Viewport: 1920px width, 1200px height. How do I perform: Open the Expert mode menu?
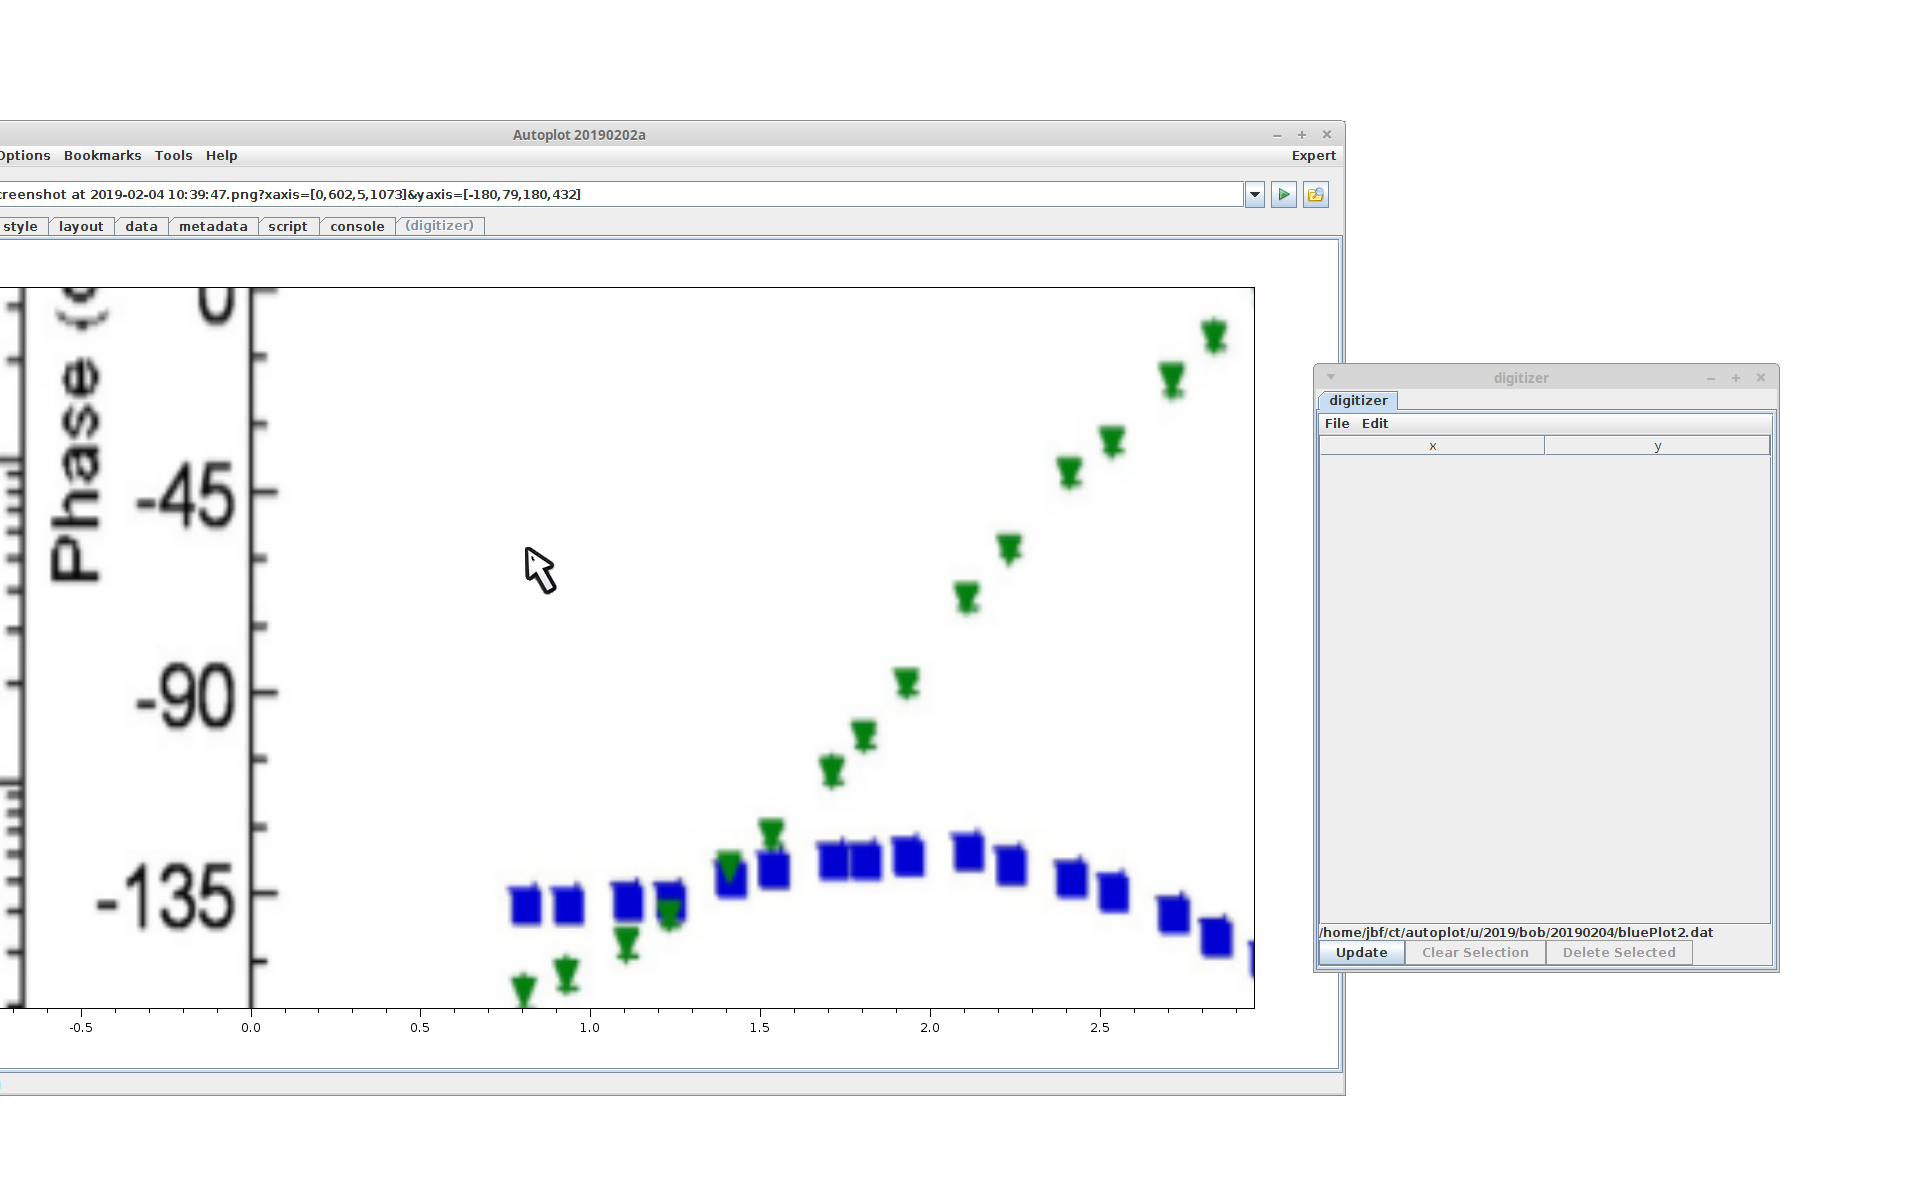click(1313, 156)
